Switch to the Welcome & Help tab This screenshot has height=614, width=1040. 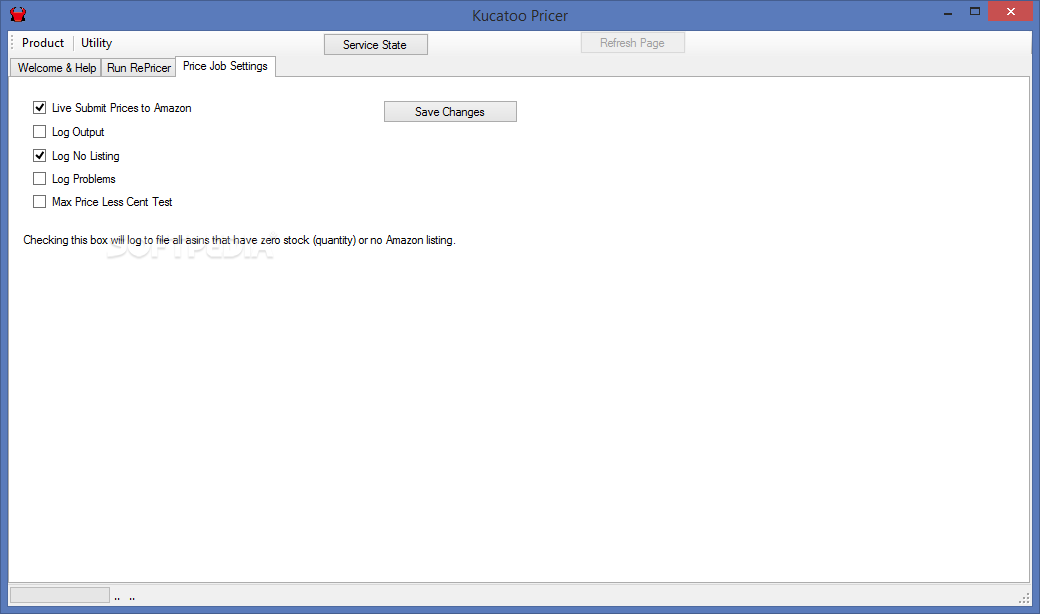56,68
